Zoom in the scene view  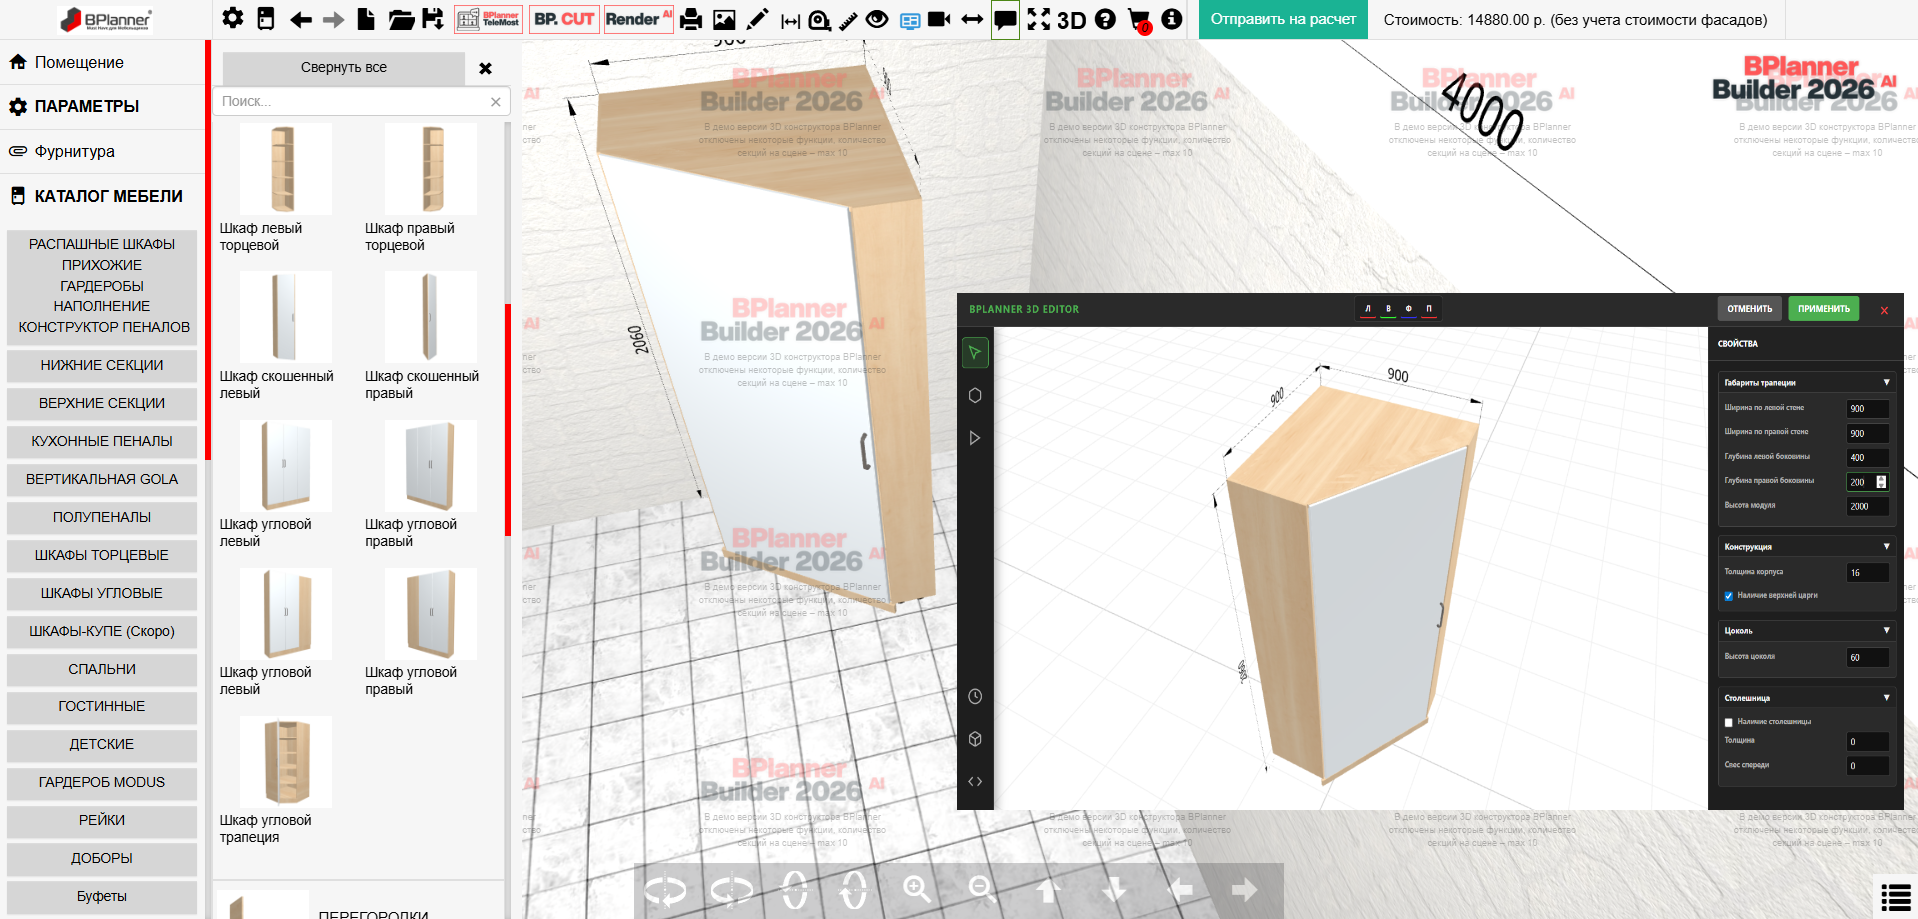(x=916, y=889)
